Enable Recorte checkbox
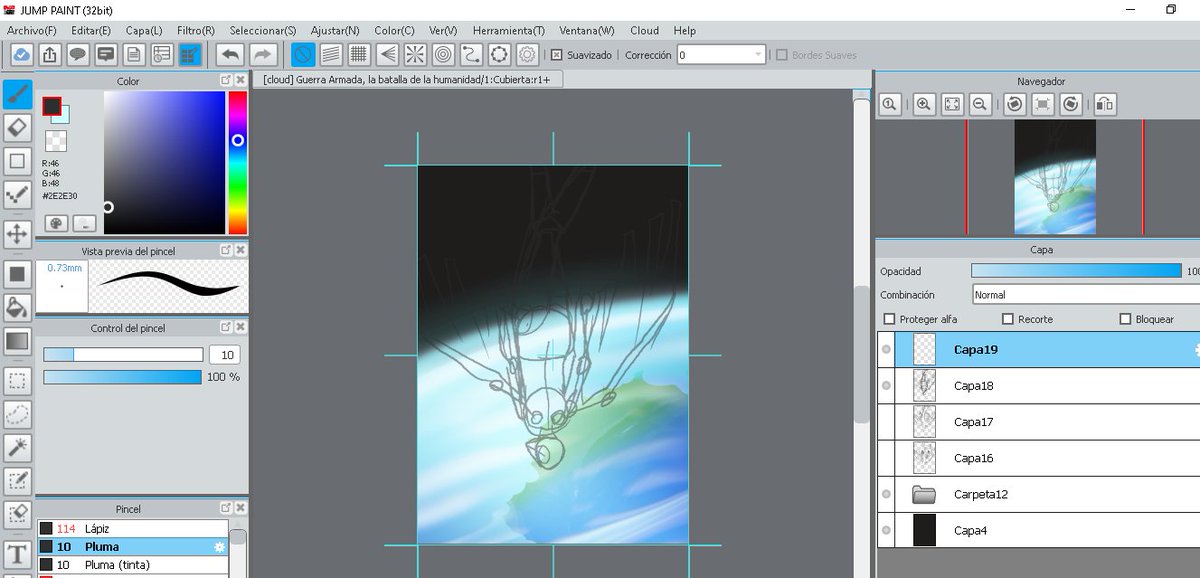Viewport: 1200px width, 578px height. point(1007,319)
